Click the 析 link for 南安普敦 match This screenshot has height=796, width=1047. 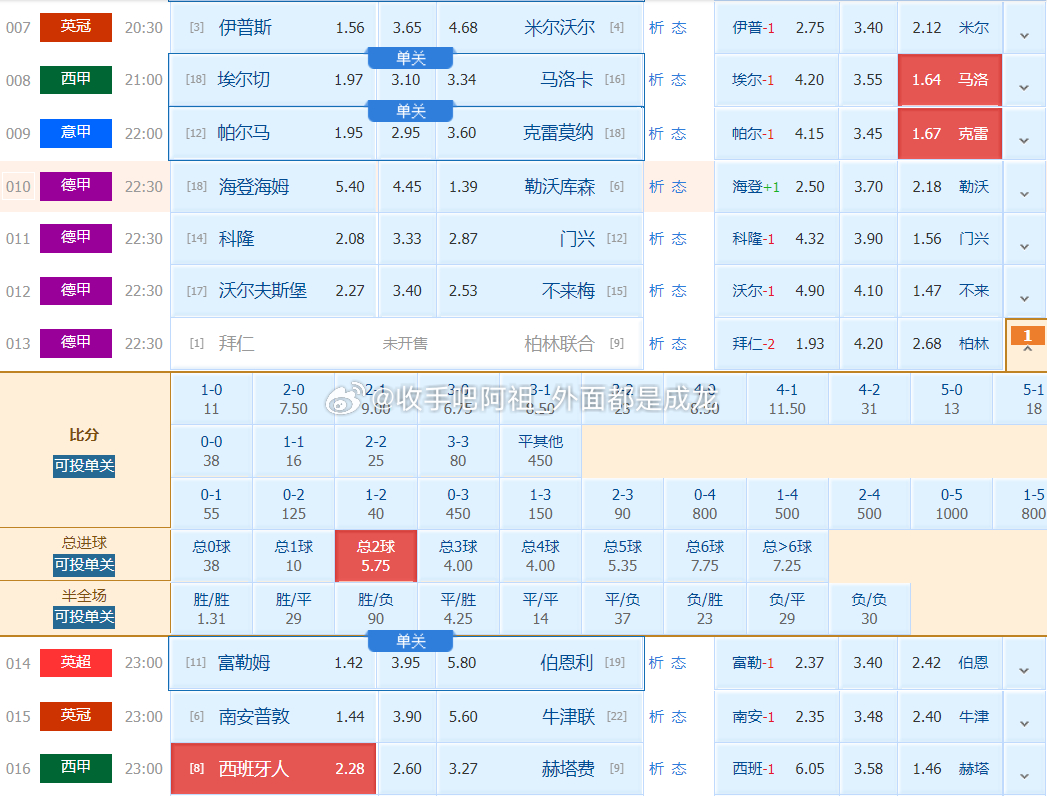(655, 716)
